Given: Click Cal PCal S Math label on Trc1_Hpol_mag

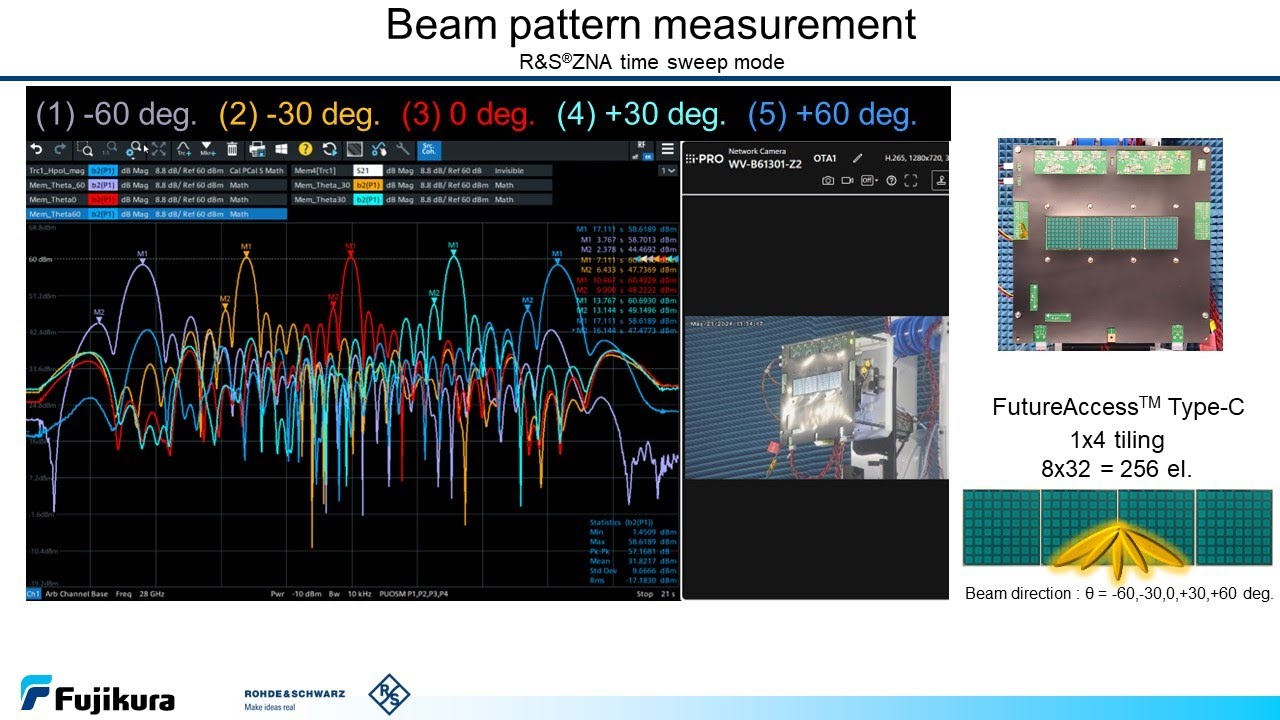Looking at the screenshot, I should pyautogui.click(x=256, y=171).
